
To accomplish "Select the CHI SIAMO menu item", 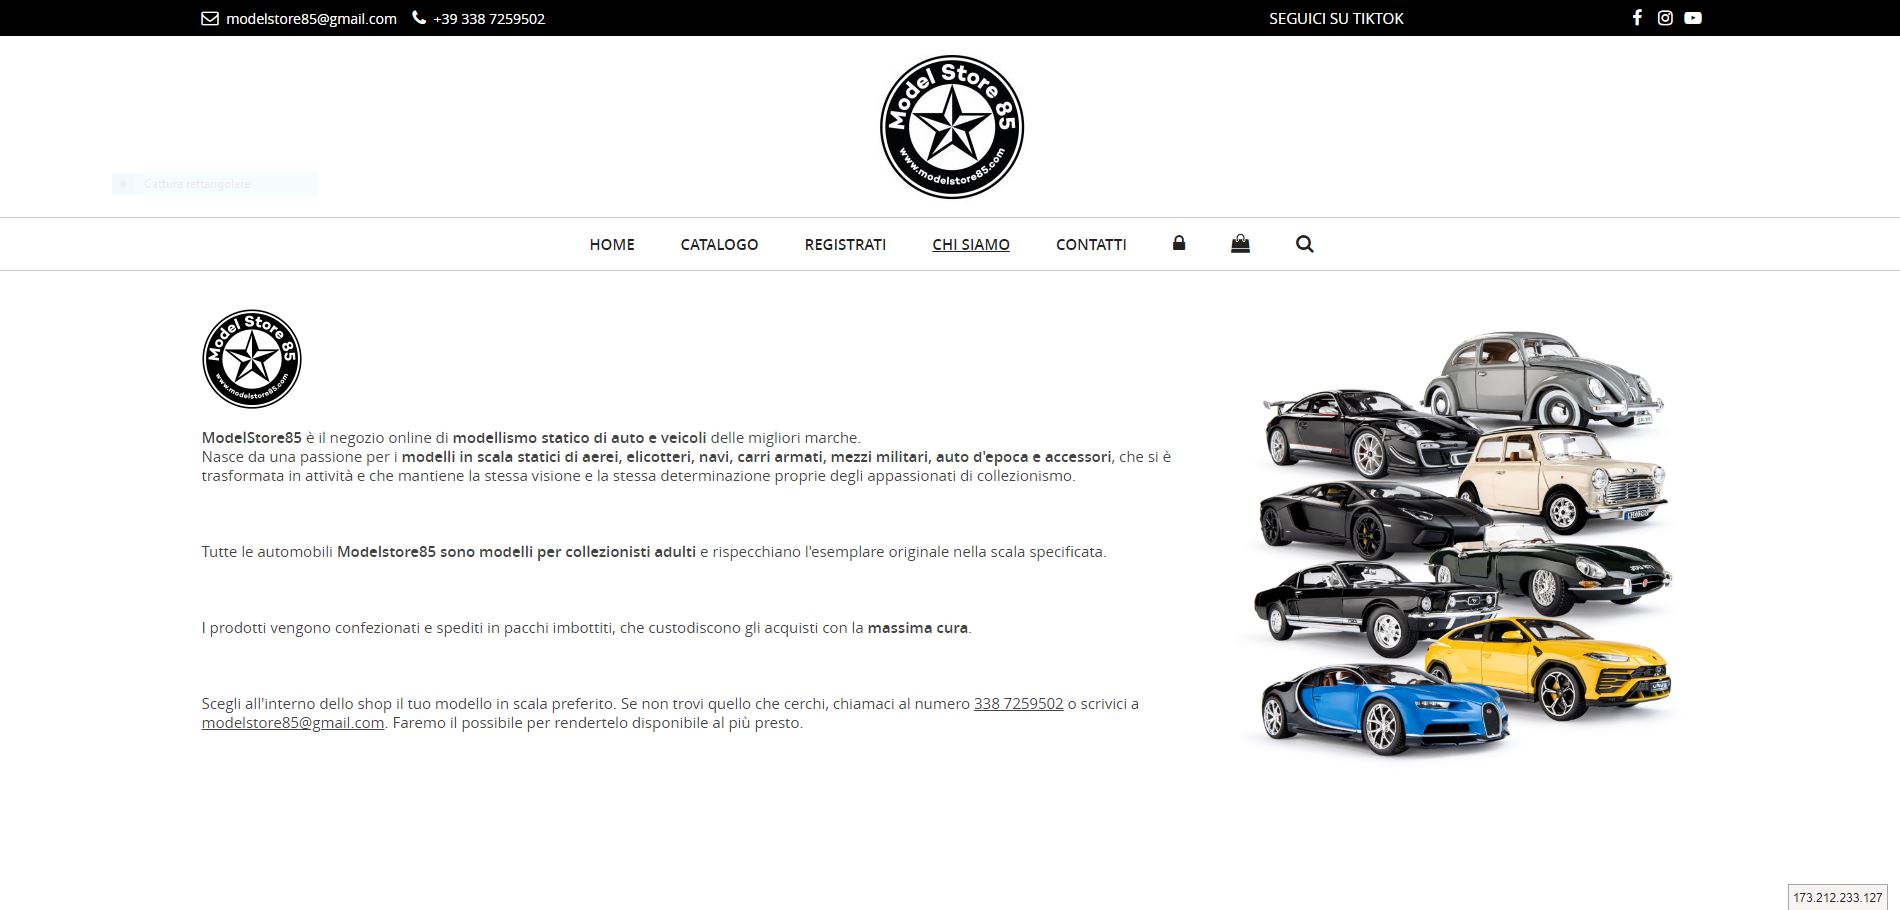I will [971, 244].
